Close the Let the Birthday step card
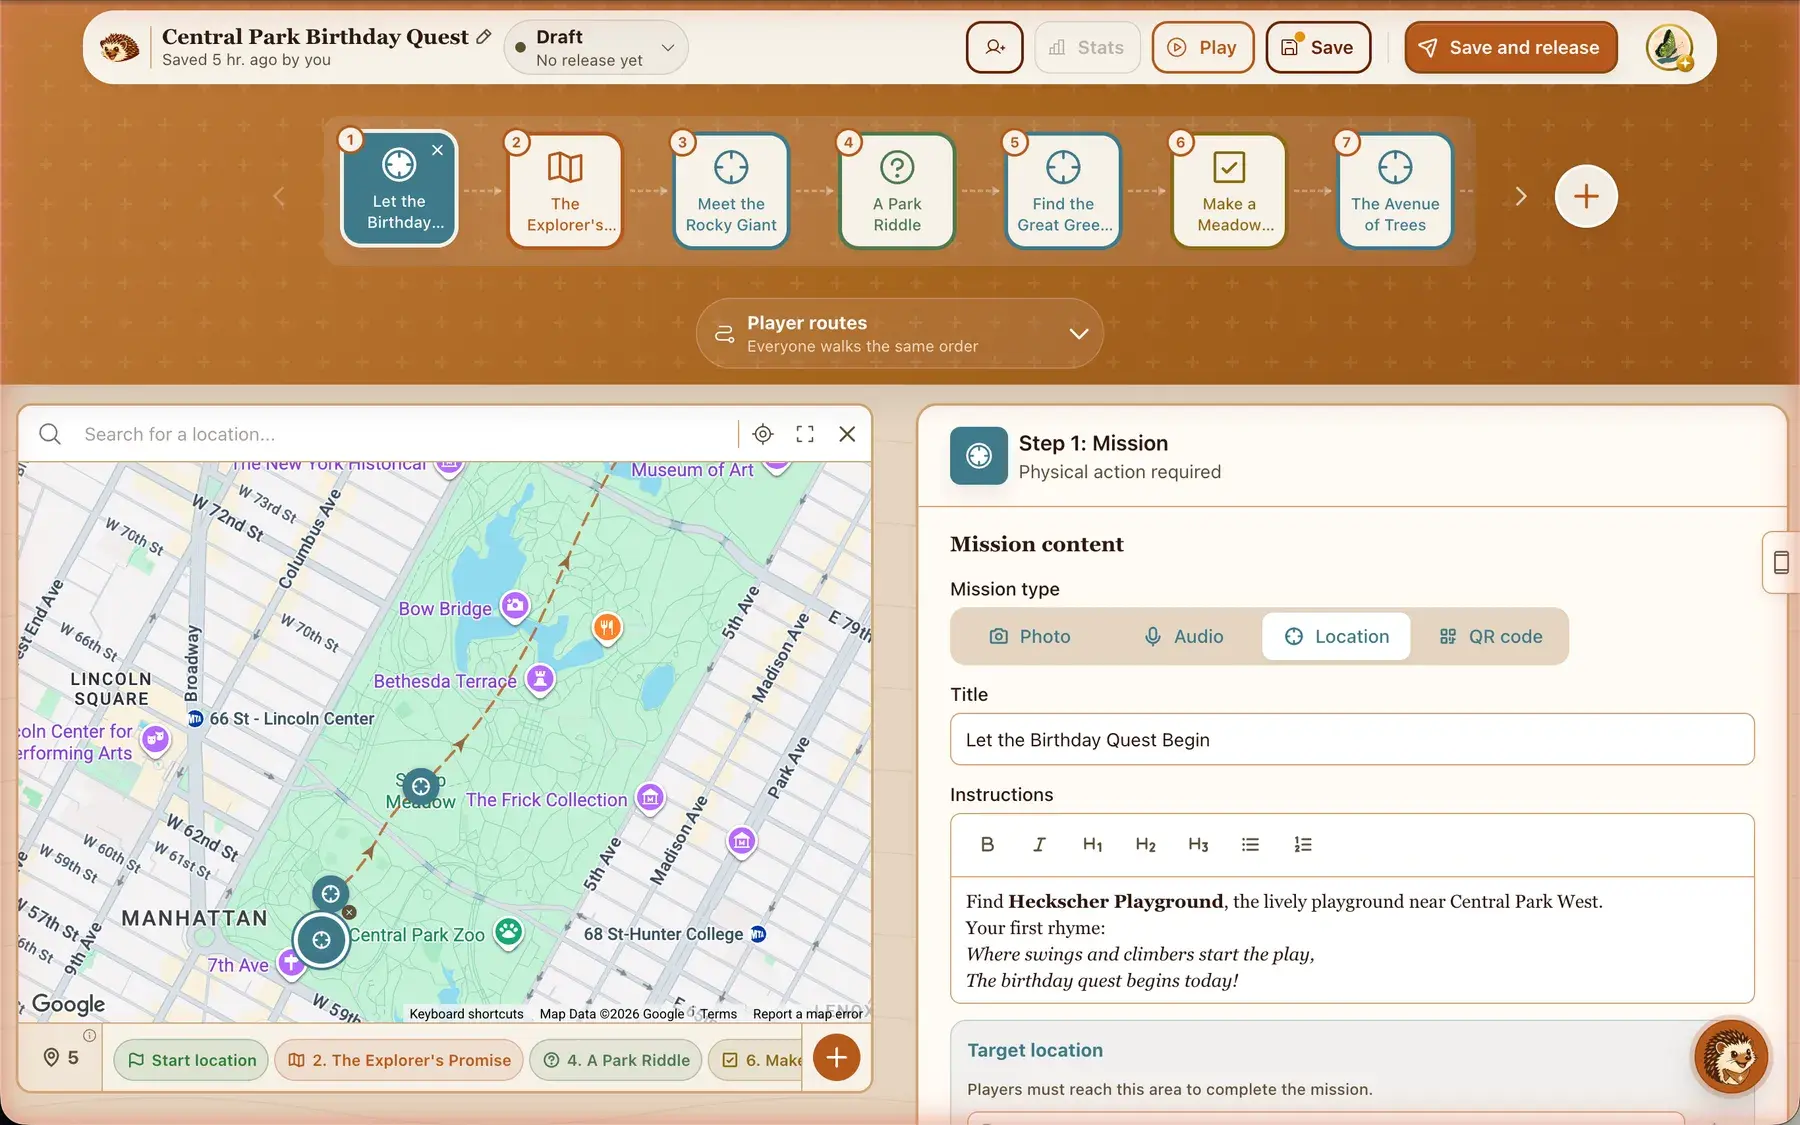 (437, 150)
